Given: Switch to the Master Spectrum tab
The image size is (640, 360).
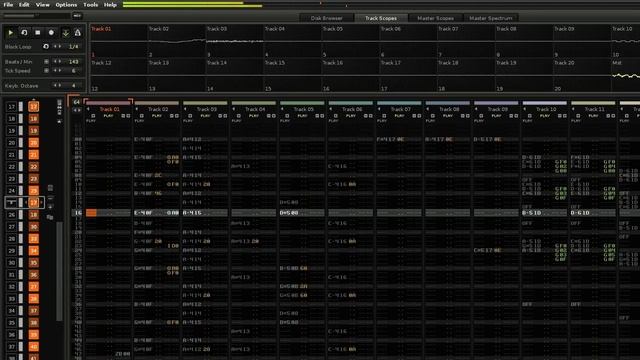Looking at the screenshot, I should point(491,18).
